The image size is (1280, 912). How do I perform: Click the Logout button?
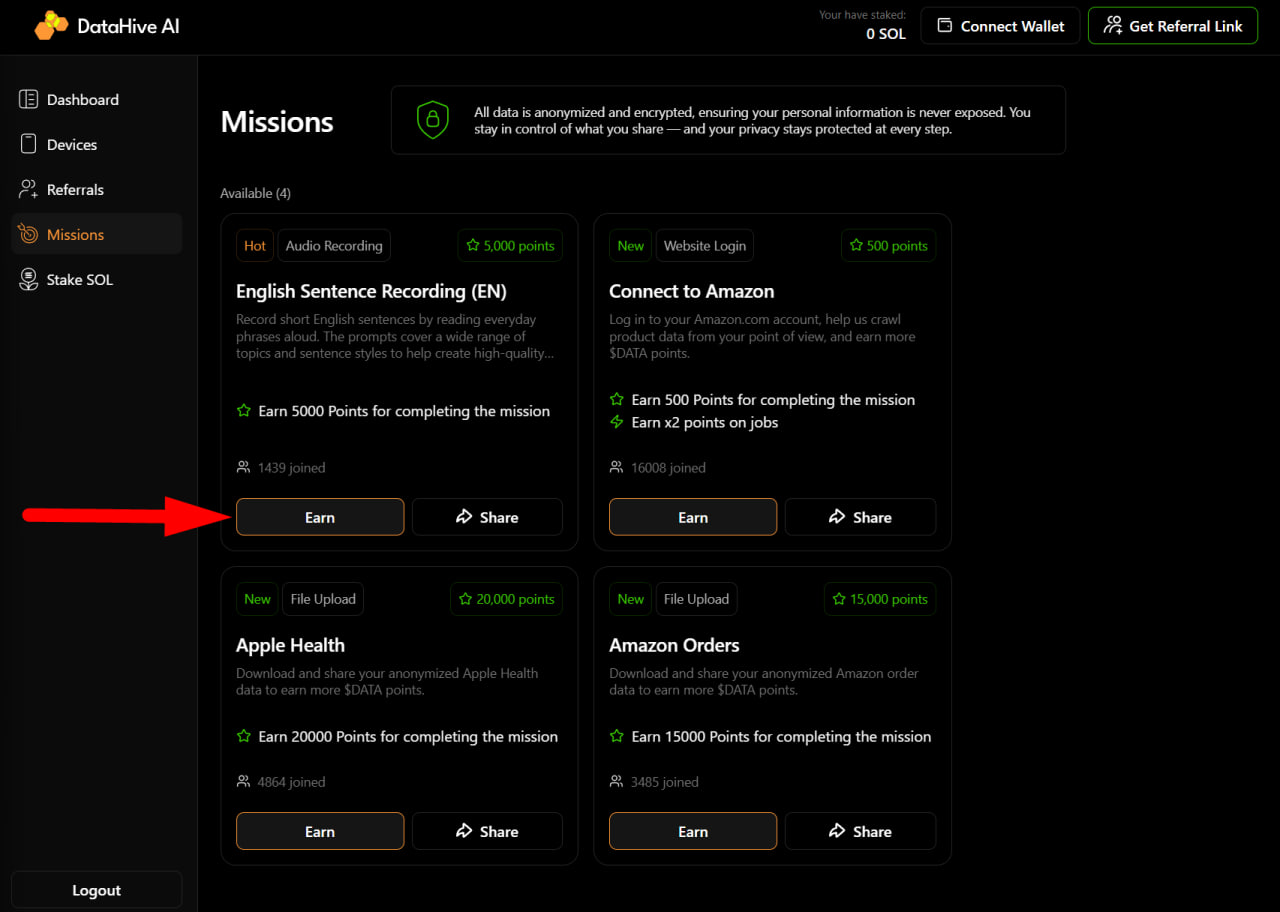[97, 890]
